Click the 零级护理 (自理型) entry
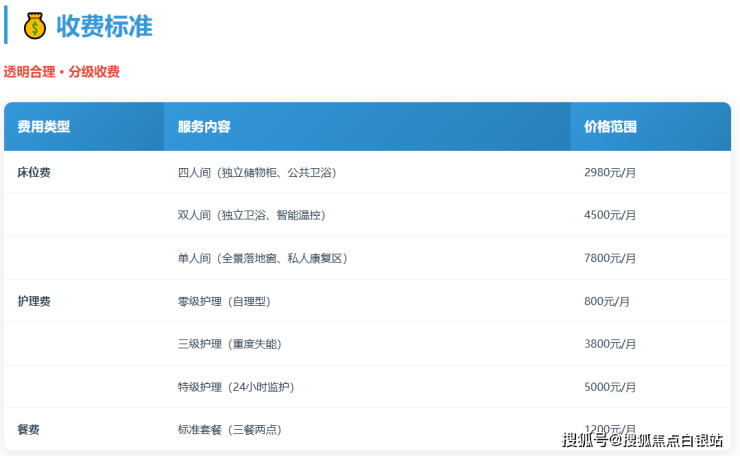 [224, 301]
